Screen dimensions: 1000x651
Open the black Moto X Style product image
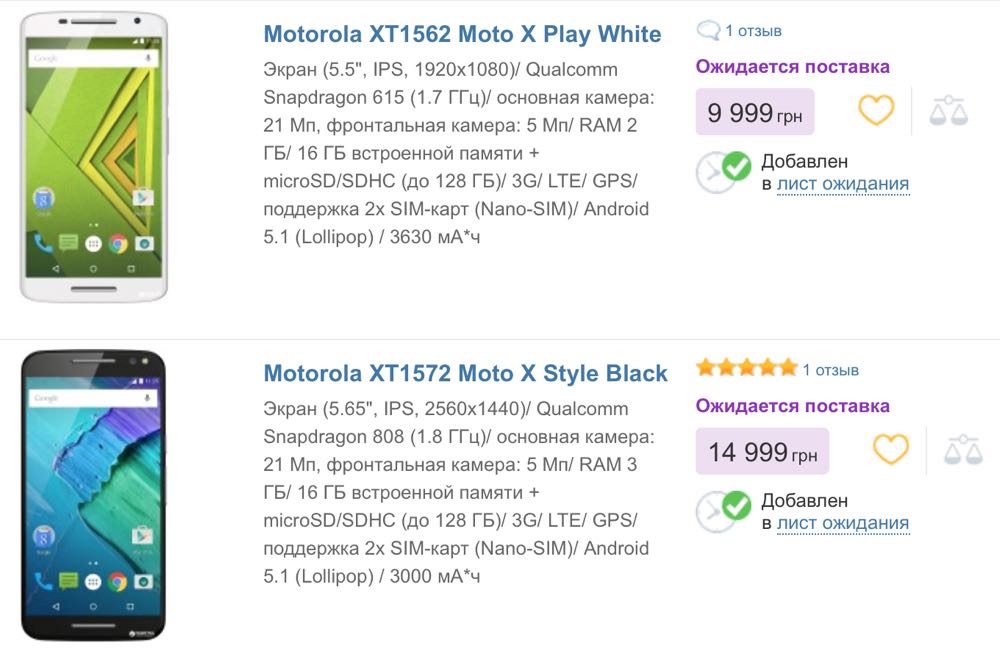click(94, 495)
